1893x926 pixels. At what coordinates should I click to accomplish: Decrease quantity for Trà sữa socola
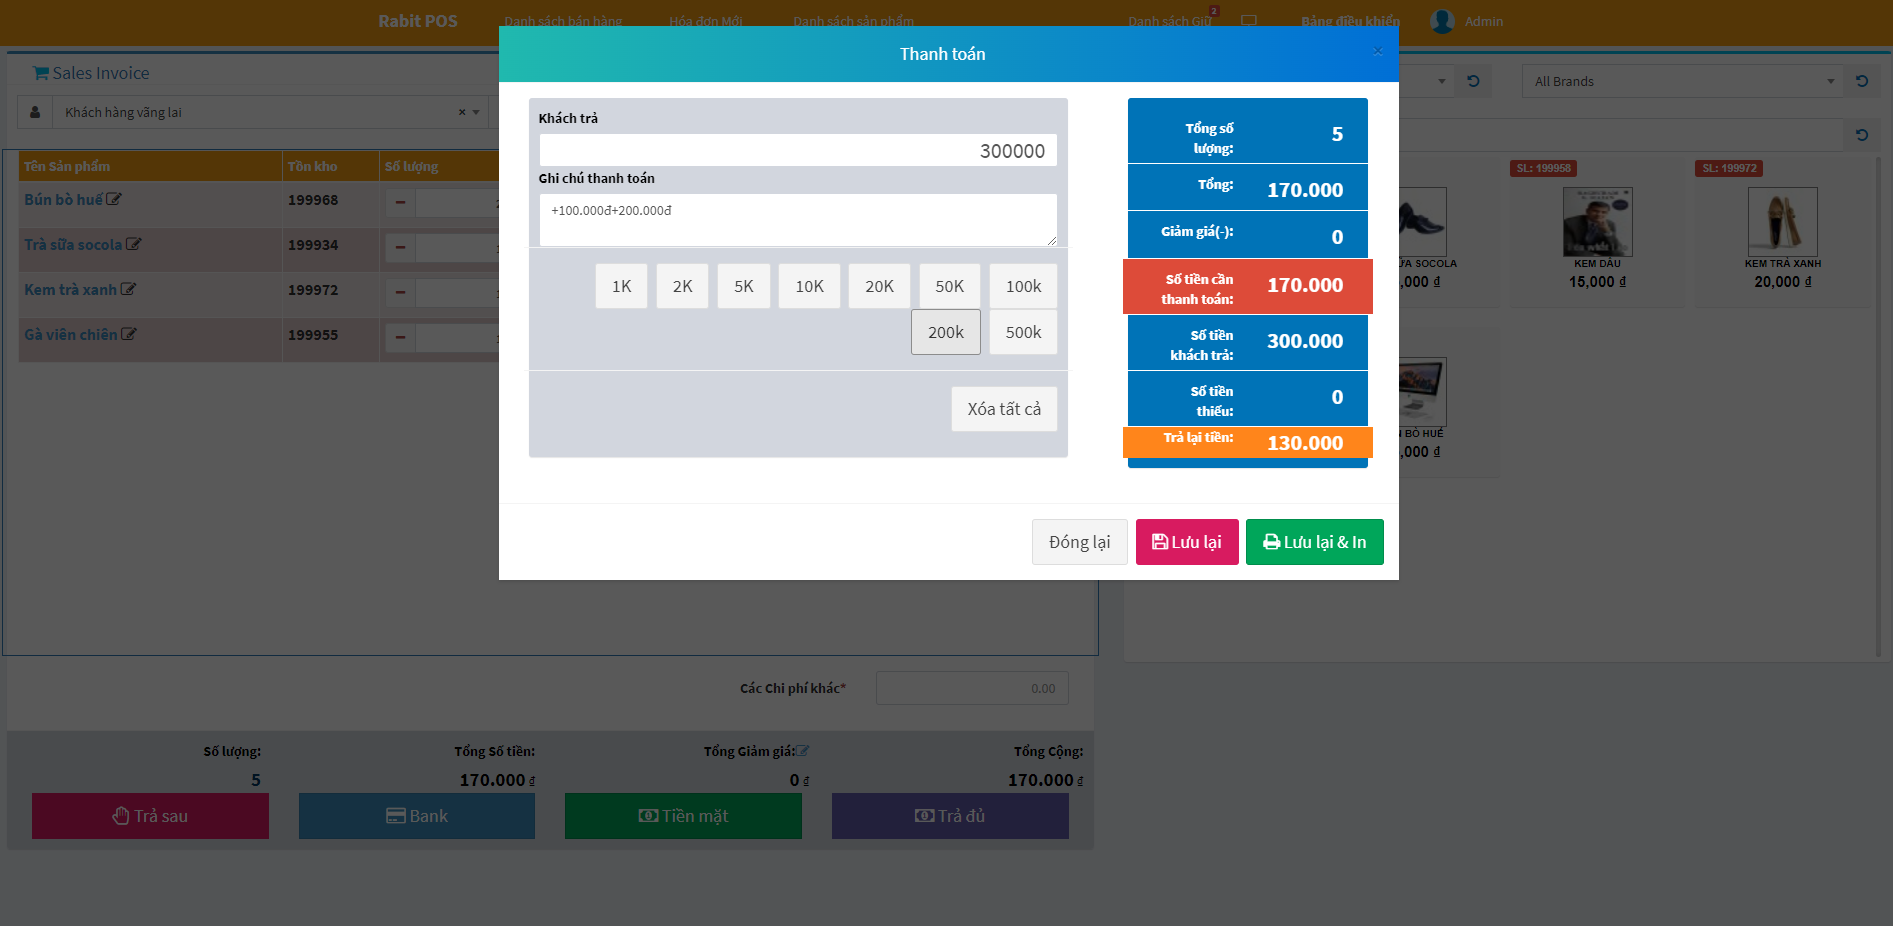[400, 247]
